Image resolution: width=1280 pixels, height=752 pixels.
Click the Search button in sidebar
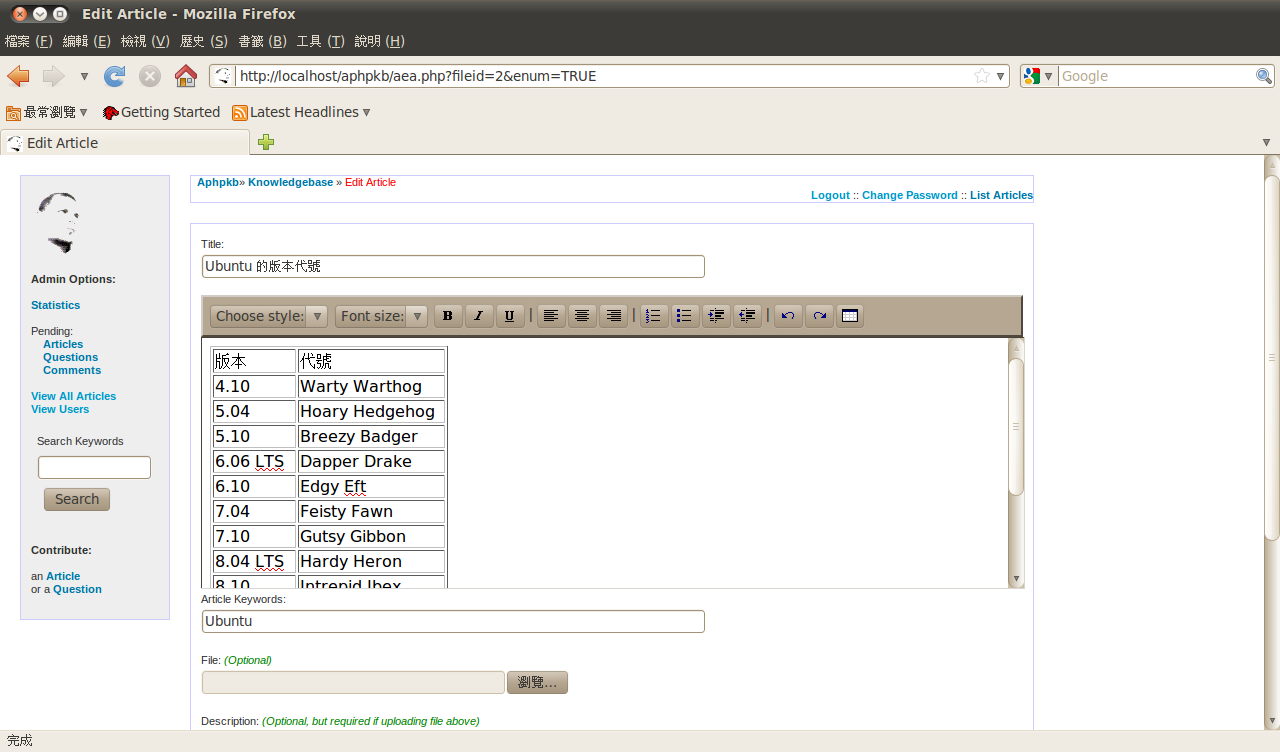coord(77,499)
